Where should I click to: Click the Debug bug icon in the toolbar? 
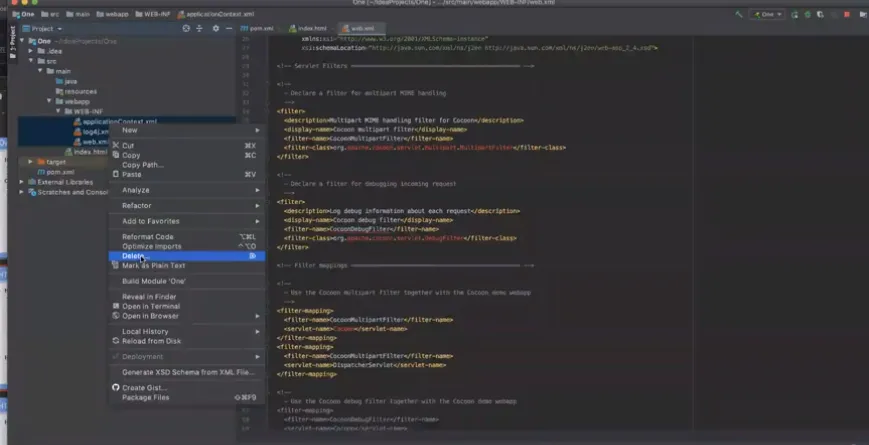coord(807,14)
